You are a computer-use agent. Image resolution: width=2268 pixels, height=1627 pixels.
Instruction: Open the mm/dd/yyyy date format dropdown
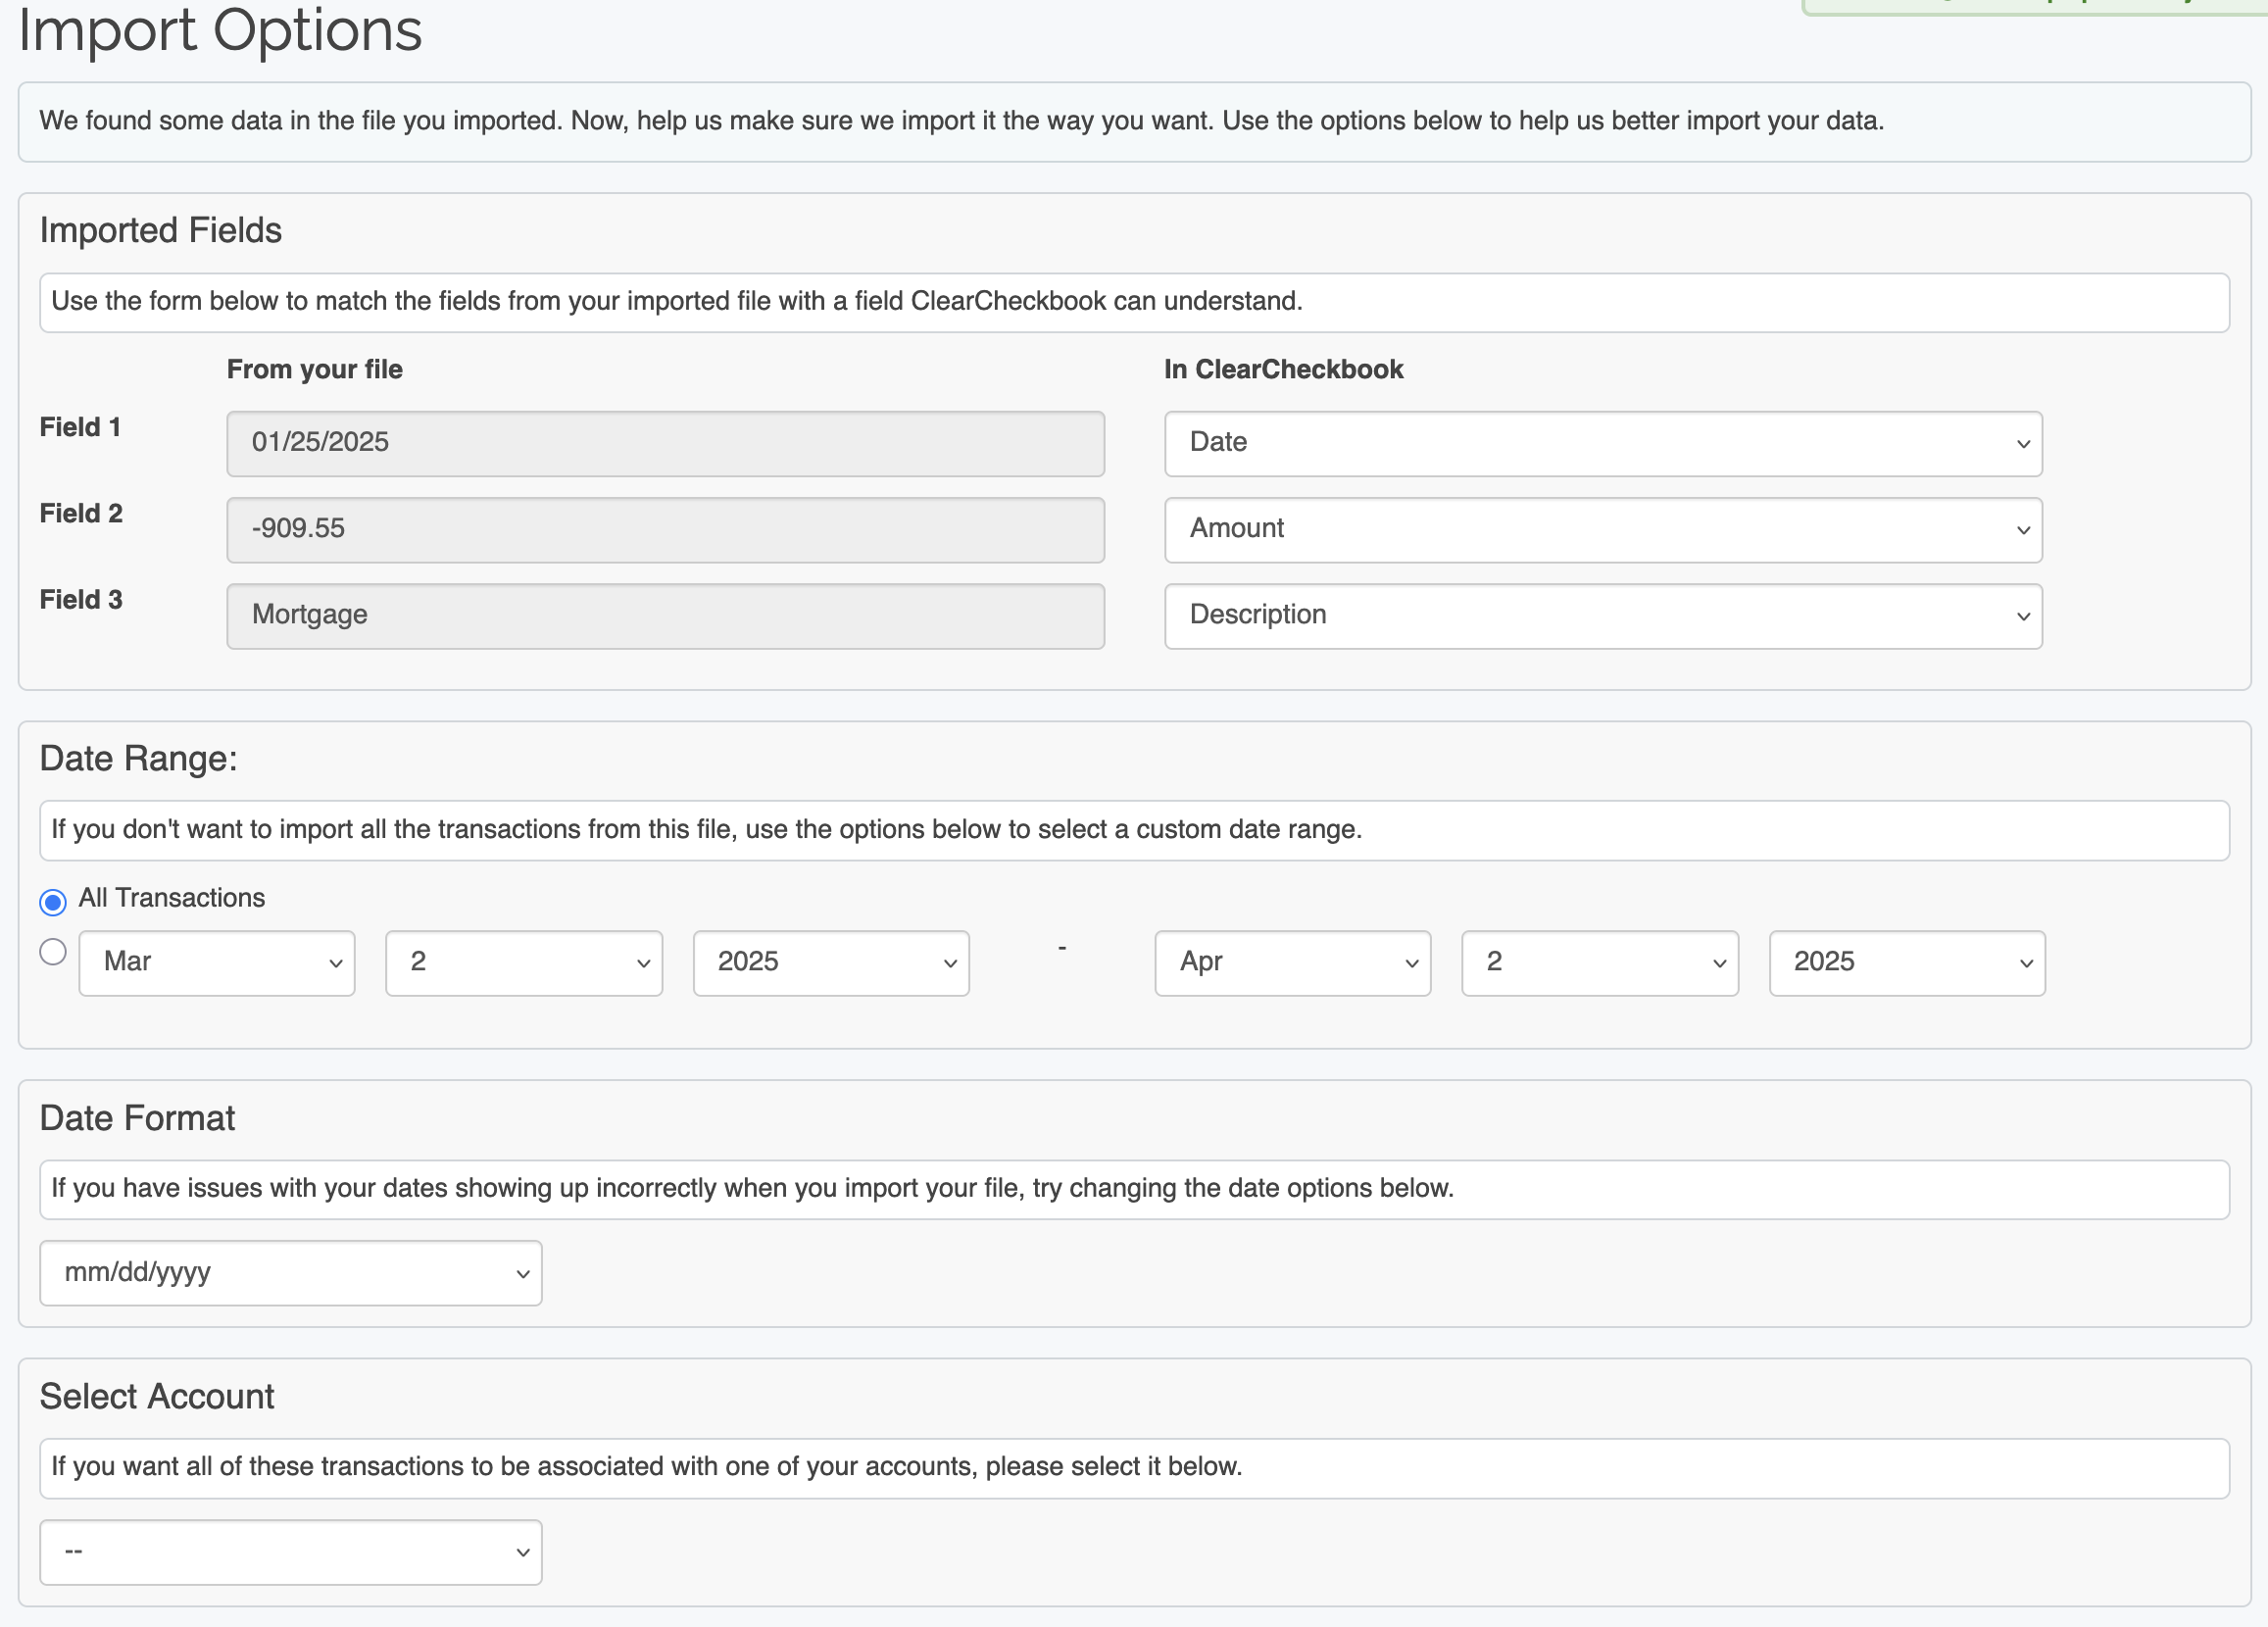point(290,1272)
